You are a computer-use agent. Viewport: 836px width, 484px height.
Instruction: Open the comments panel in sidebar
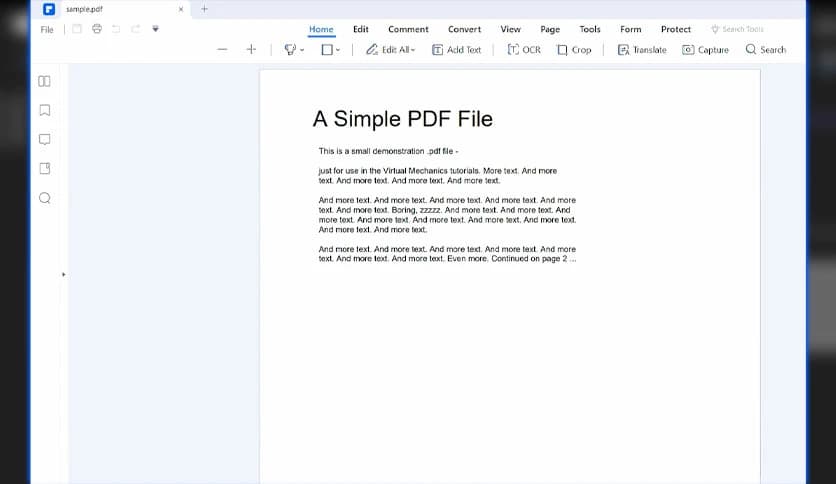45,140
